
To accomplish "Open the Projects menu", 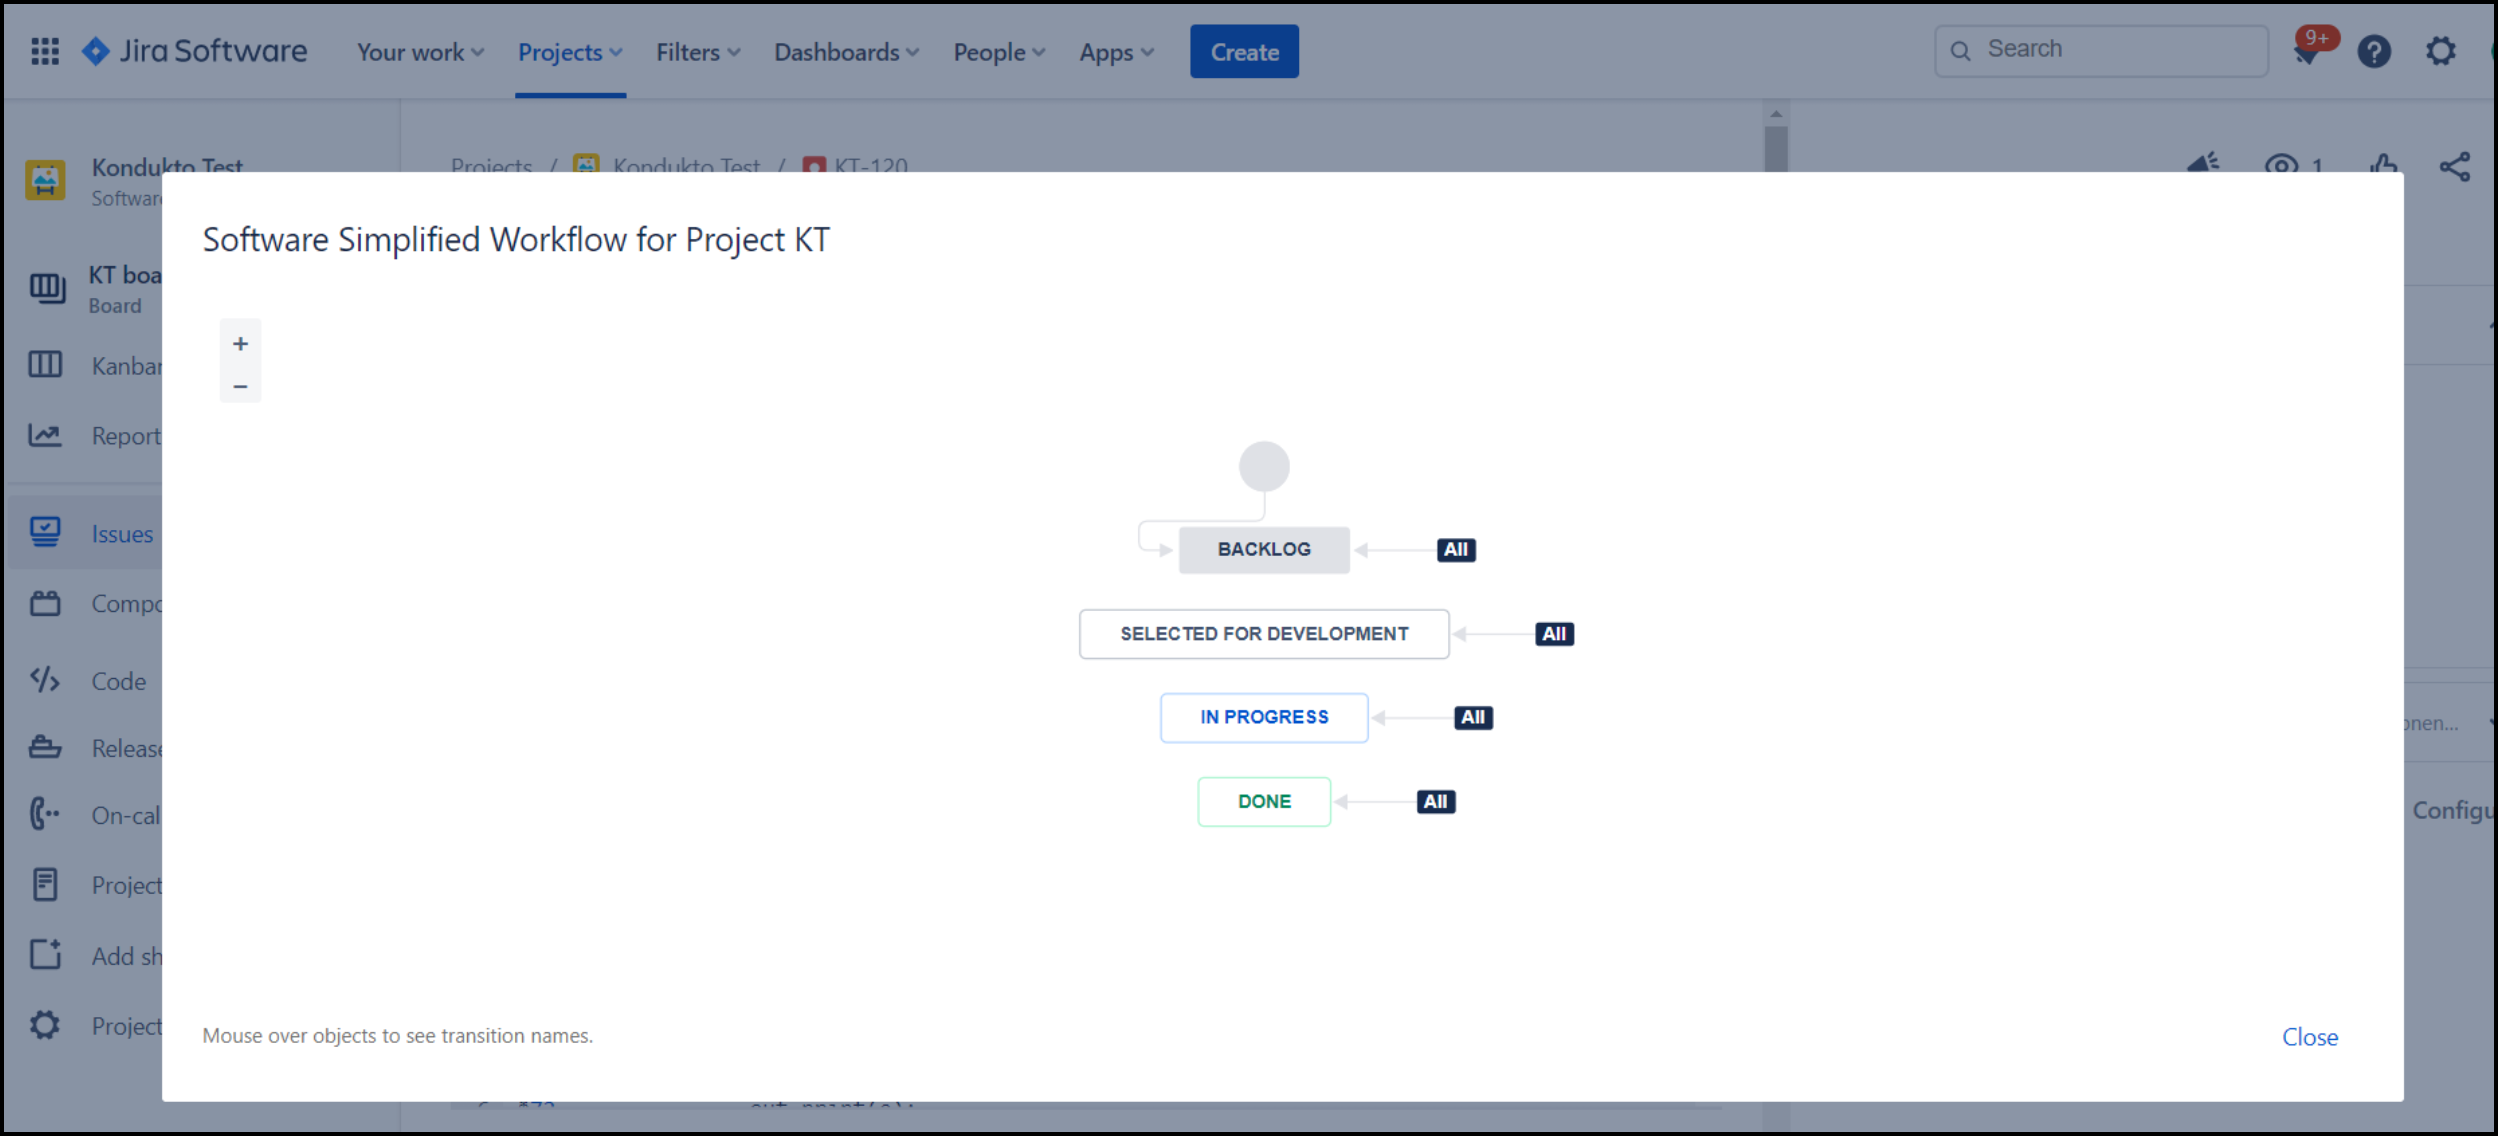I will click(x=570, y=52).
